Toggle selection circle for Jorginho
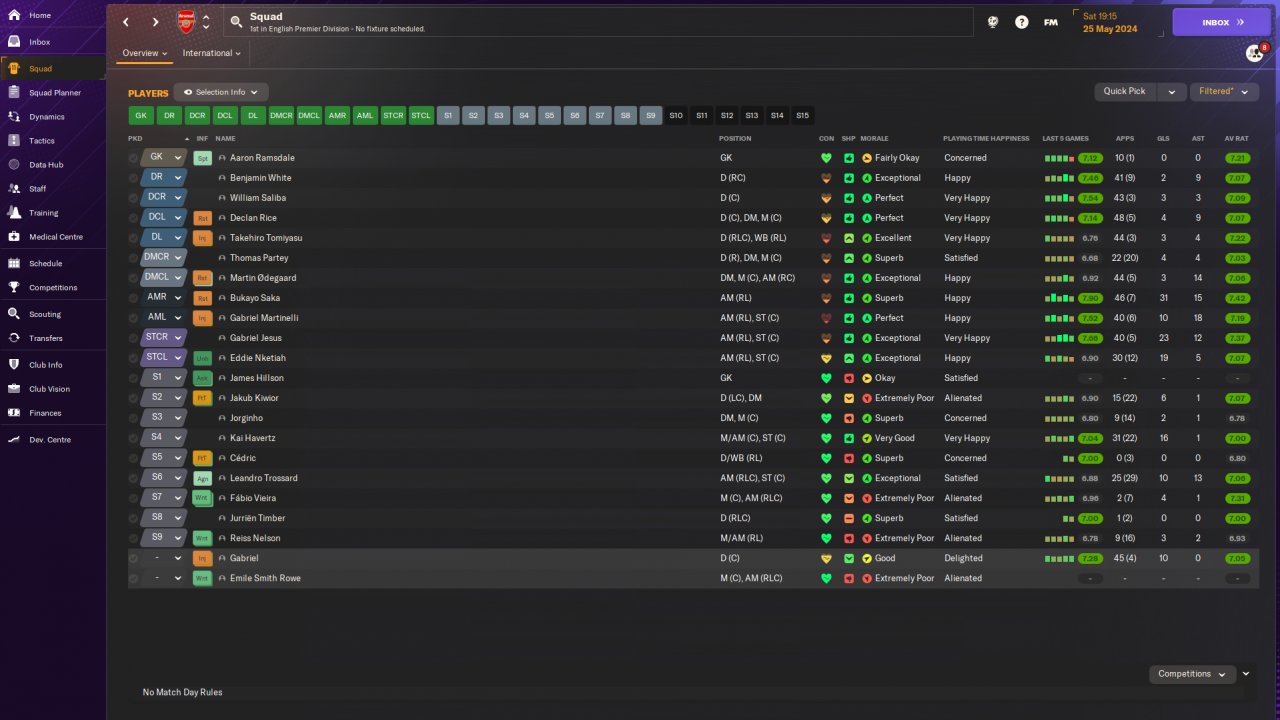This screenshot has height=720, width=1280. (x=133, y=418)
